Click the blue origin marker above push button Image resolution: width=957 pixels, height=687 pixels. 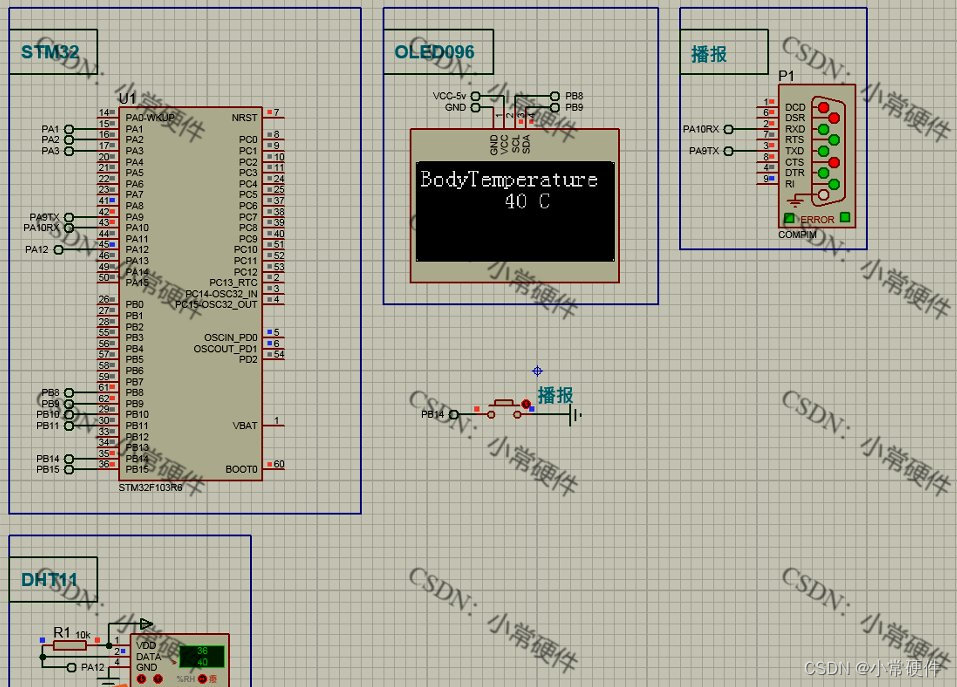[537, 371]
